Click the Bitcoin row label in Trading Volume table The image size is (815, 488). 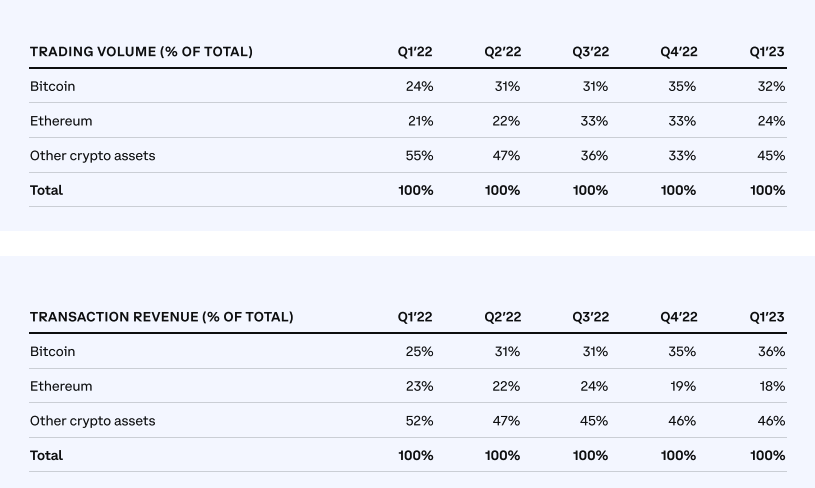(52, 87)
